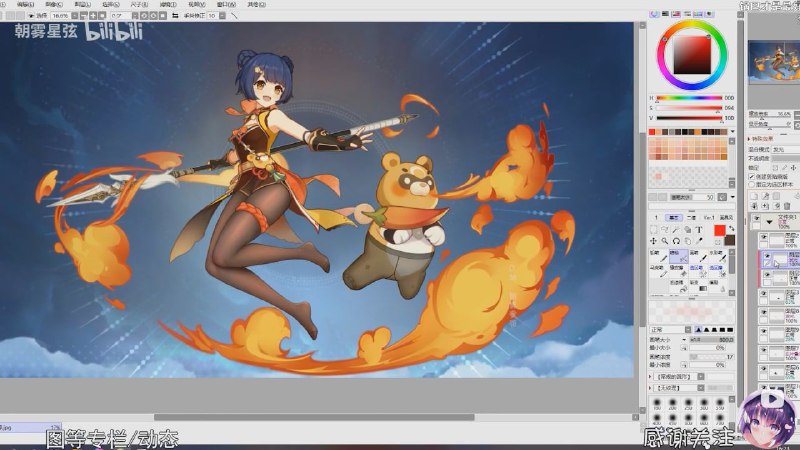This screenshot has width=800, height=450.
Task: Toggle lock transparent pixels icon
Action: 776,167
